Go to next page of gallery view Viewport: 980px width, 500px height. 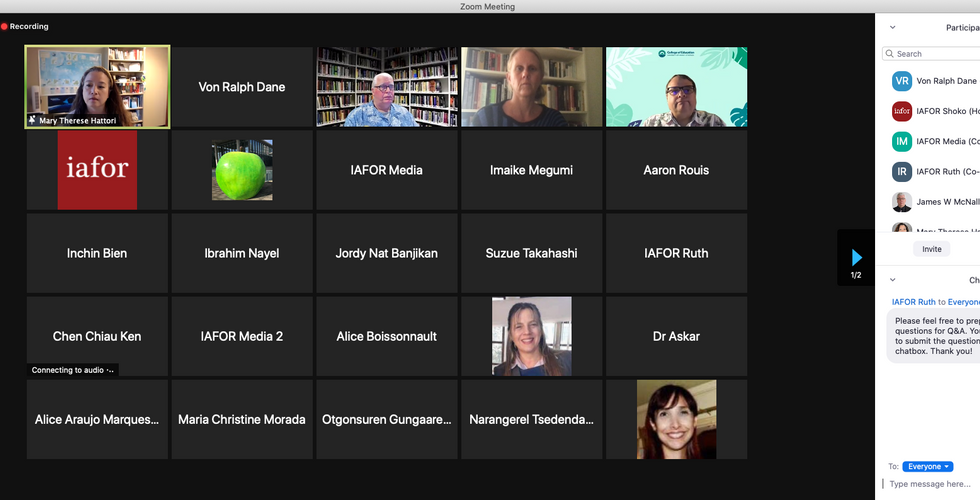tap(856, 257)
